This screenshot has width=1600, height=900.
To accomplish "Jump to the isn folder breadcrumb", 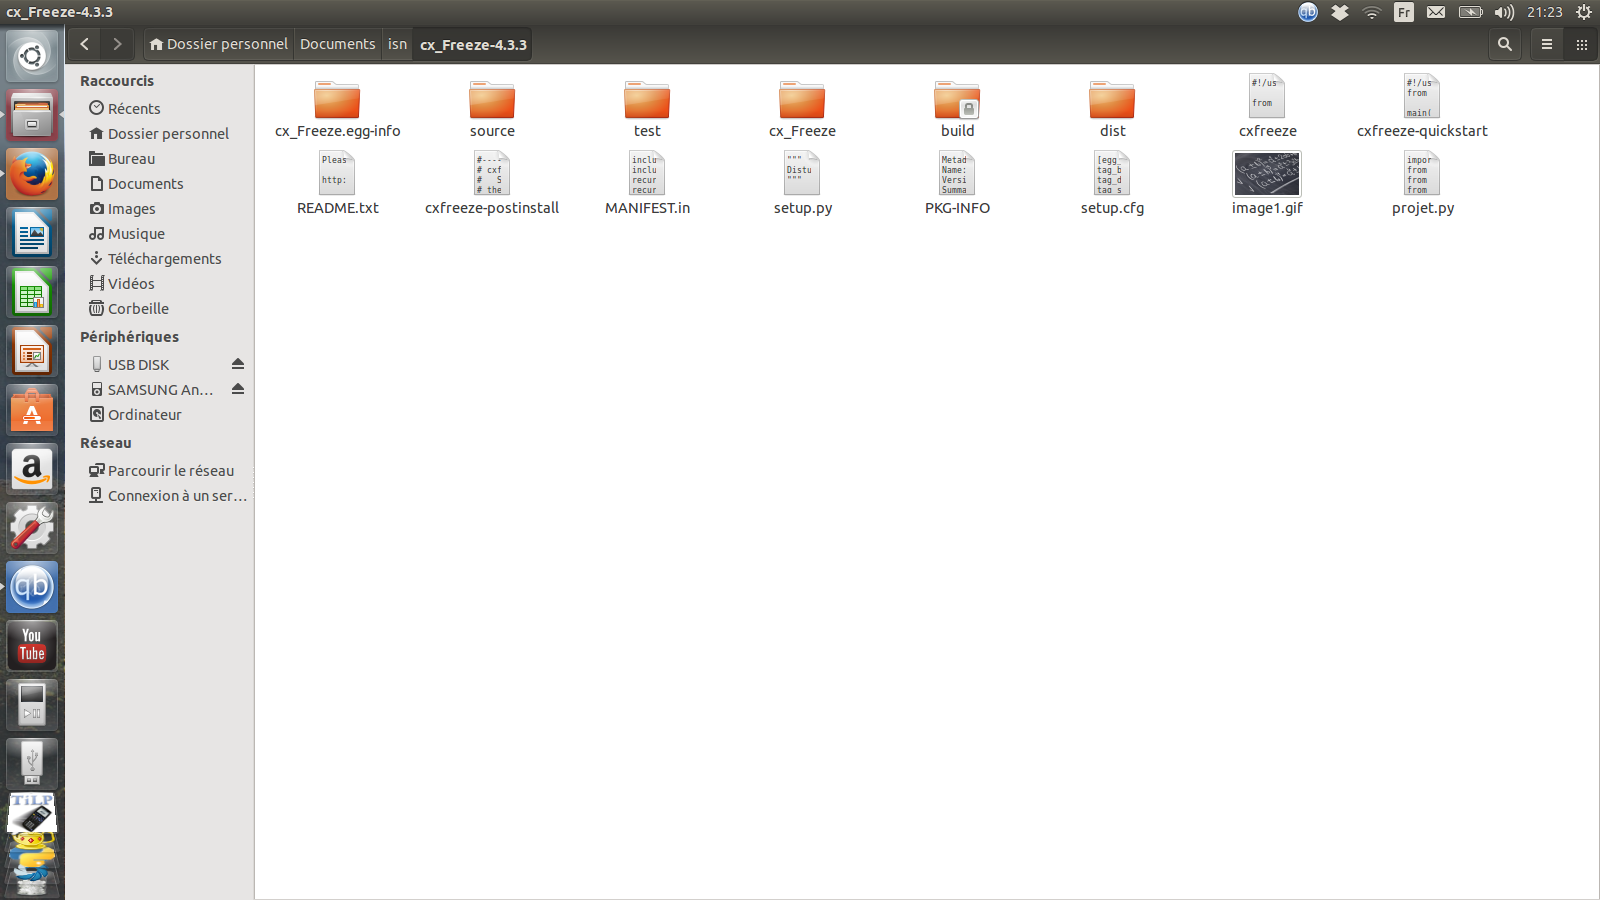I will 397,44.
